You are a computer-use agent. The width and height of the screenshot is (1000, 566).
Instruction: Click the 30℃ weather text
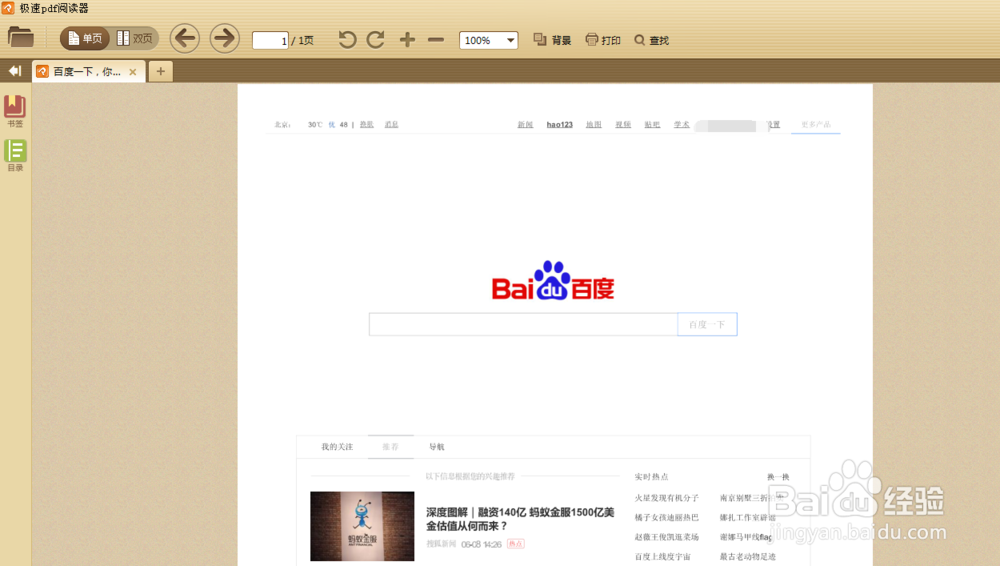315,124
